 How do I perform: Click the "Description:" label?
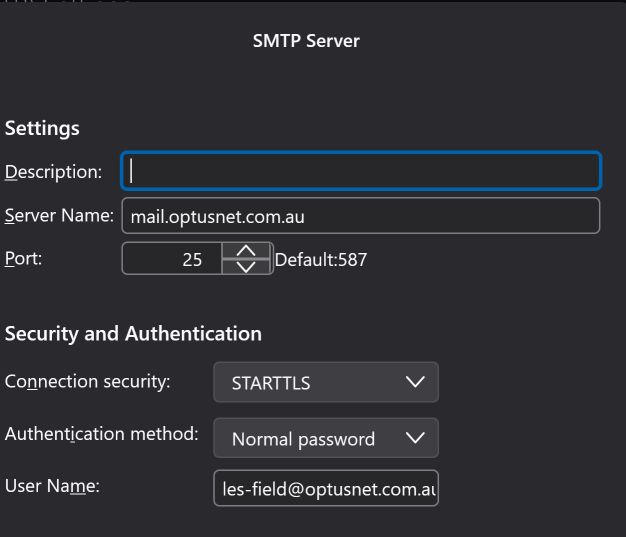(54, 172)
